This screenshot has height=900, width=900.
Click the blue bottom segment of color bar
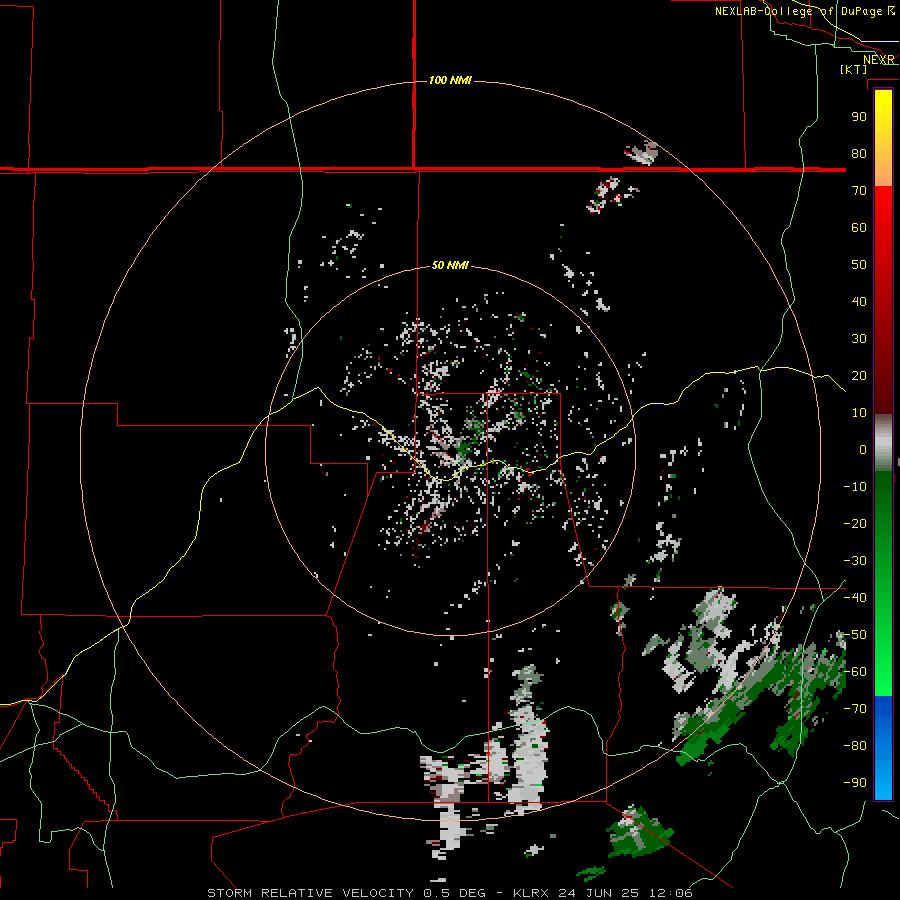click(x=883, y=747)
